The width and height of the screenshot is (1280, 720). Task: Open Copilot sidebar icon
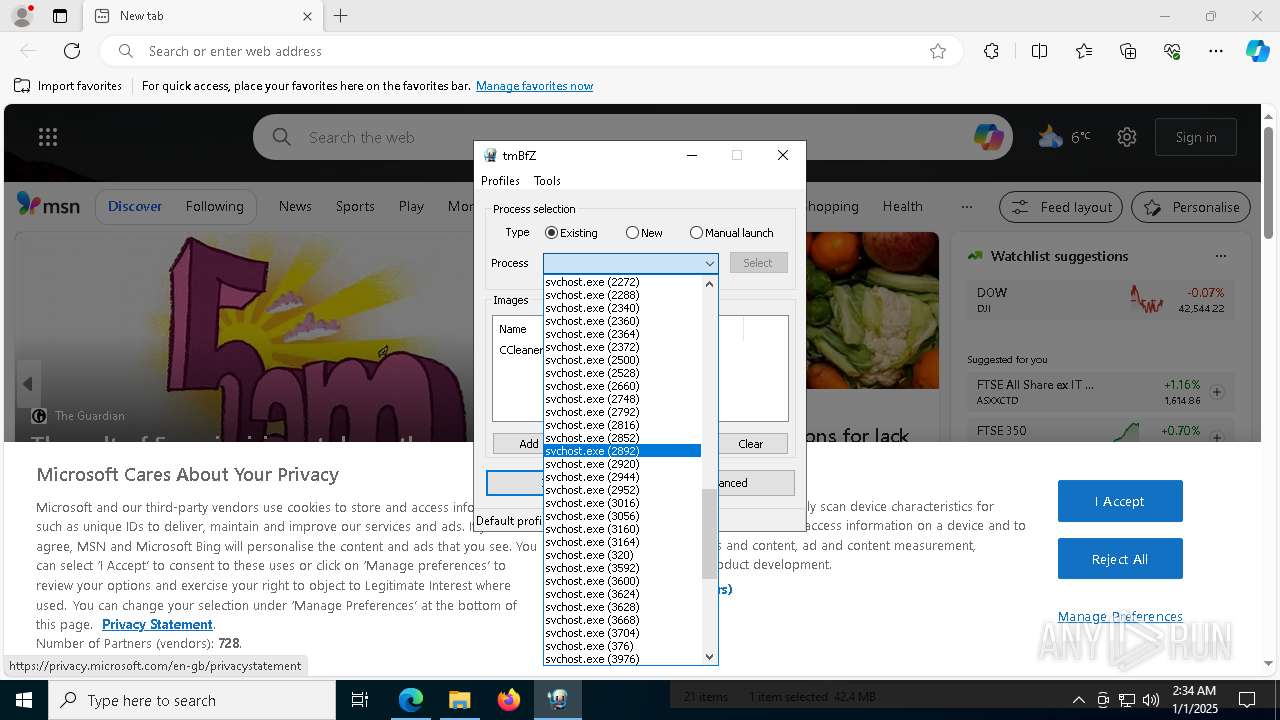click(1257, 51)
